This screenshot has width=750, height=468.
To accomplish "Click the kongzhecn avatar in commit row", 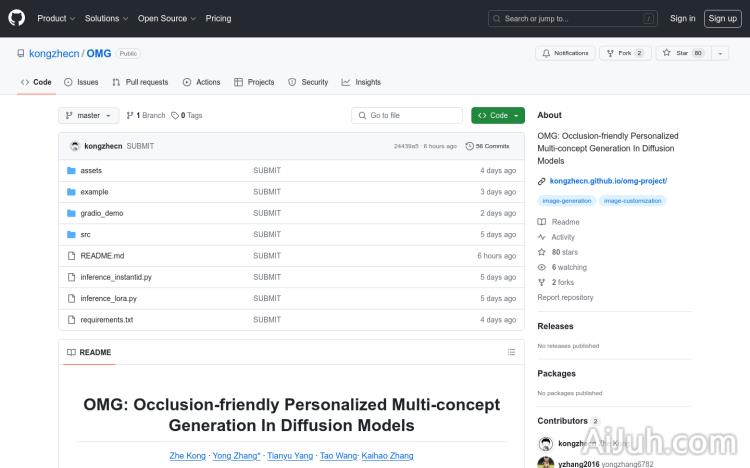I will coord(74,146).
